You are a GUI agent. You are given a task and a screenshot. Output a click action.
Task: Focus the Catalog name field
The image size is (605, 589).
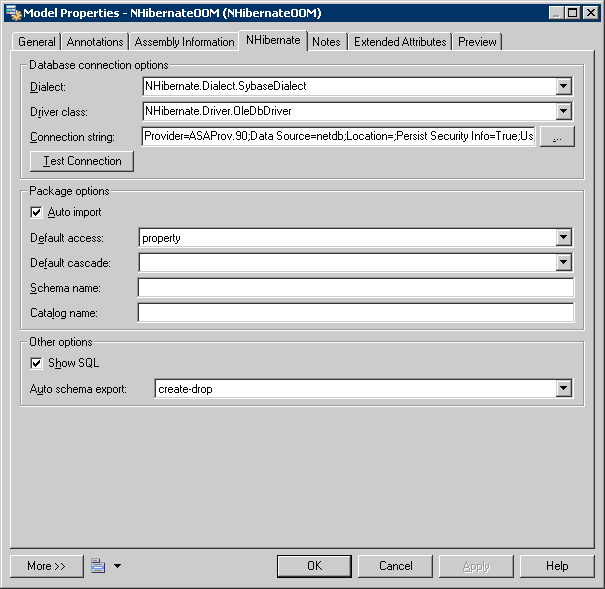356,313
